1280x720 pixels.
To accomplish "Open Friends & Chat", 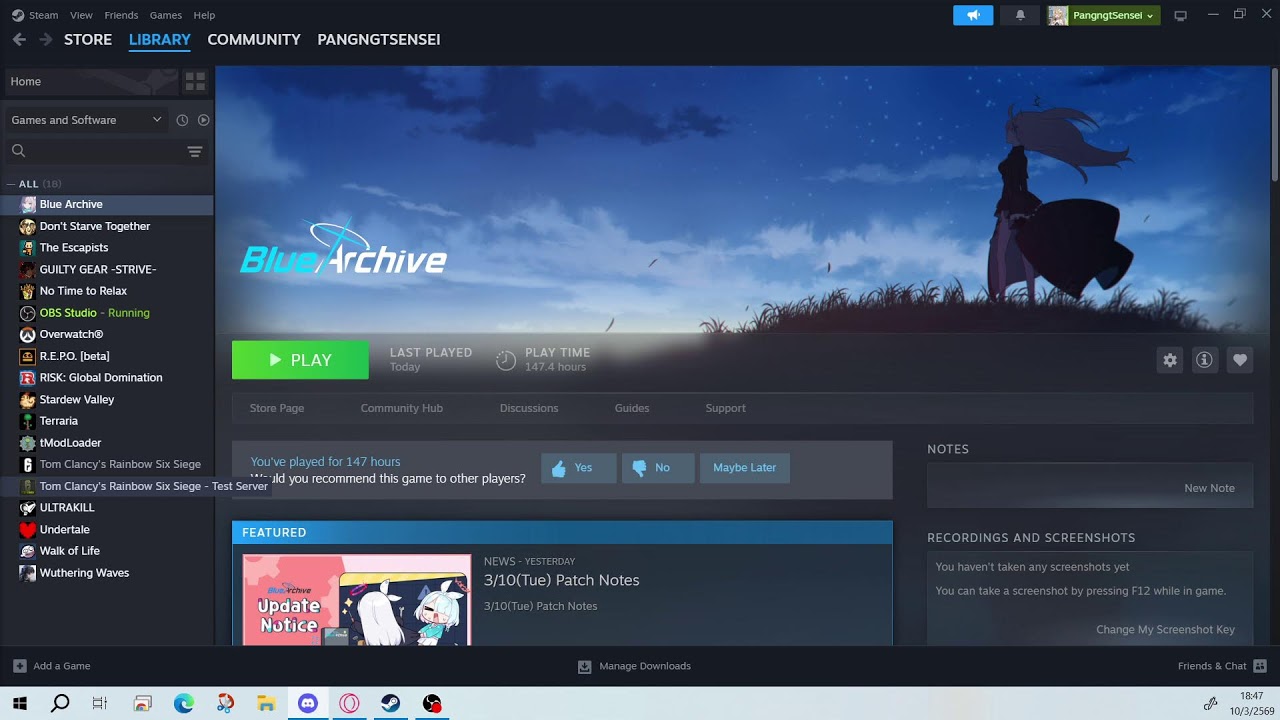I will 1222,666.
